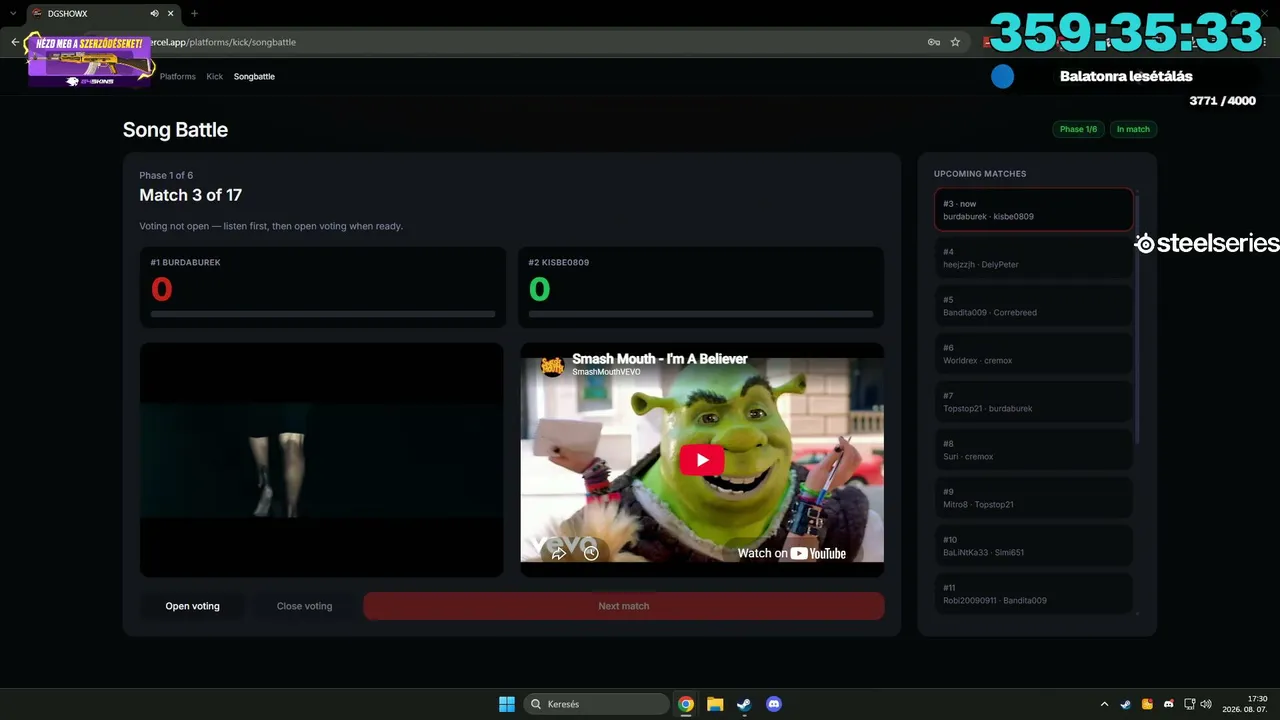
Task: Expand the tab search dropdown
Action: (x=12, y=14)
